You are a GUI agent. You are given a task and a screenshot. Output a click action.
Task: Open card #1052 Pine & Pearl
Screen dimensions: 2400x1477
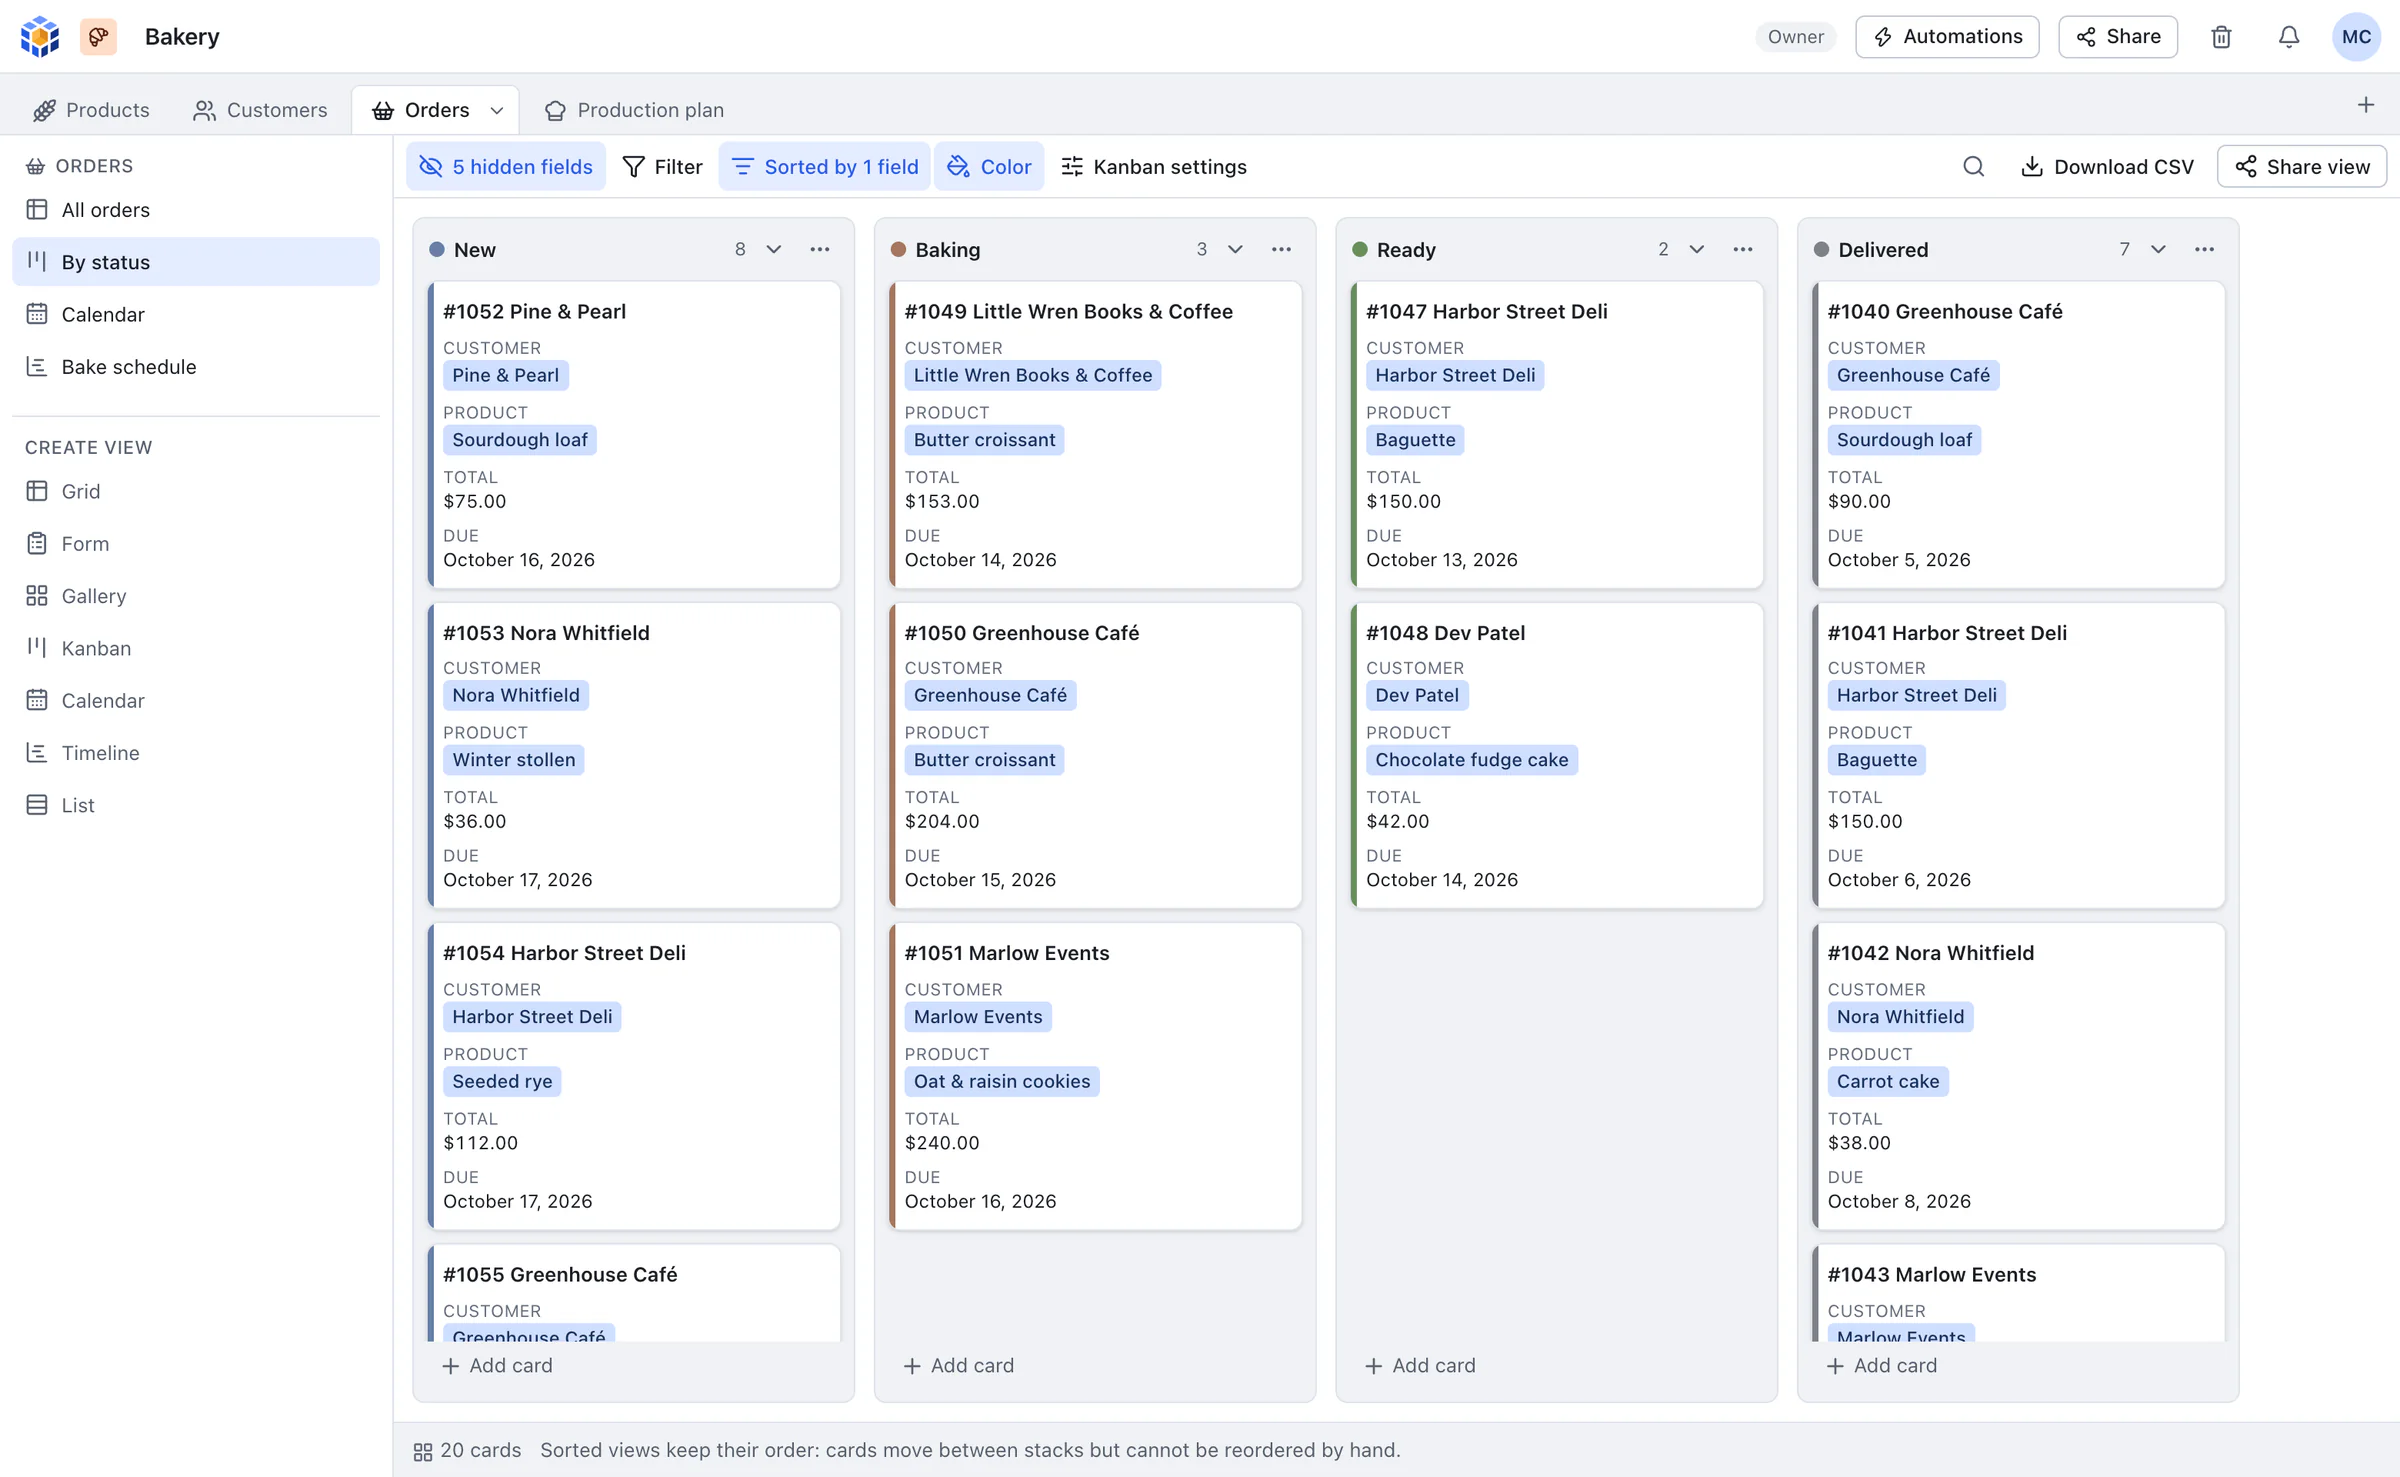pos(634,434)
